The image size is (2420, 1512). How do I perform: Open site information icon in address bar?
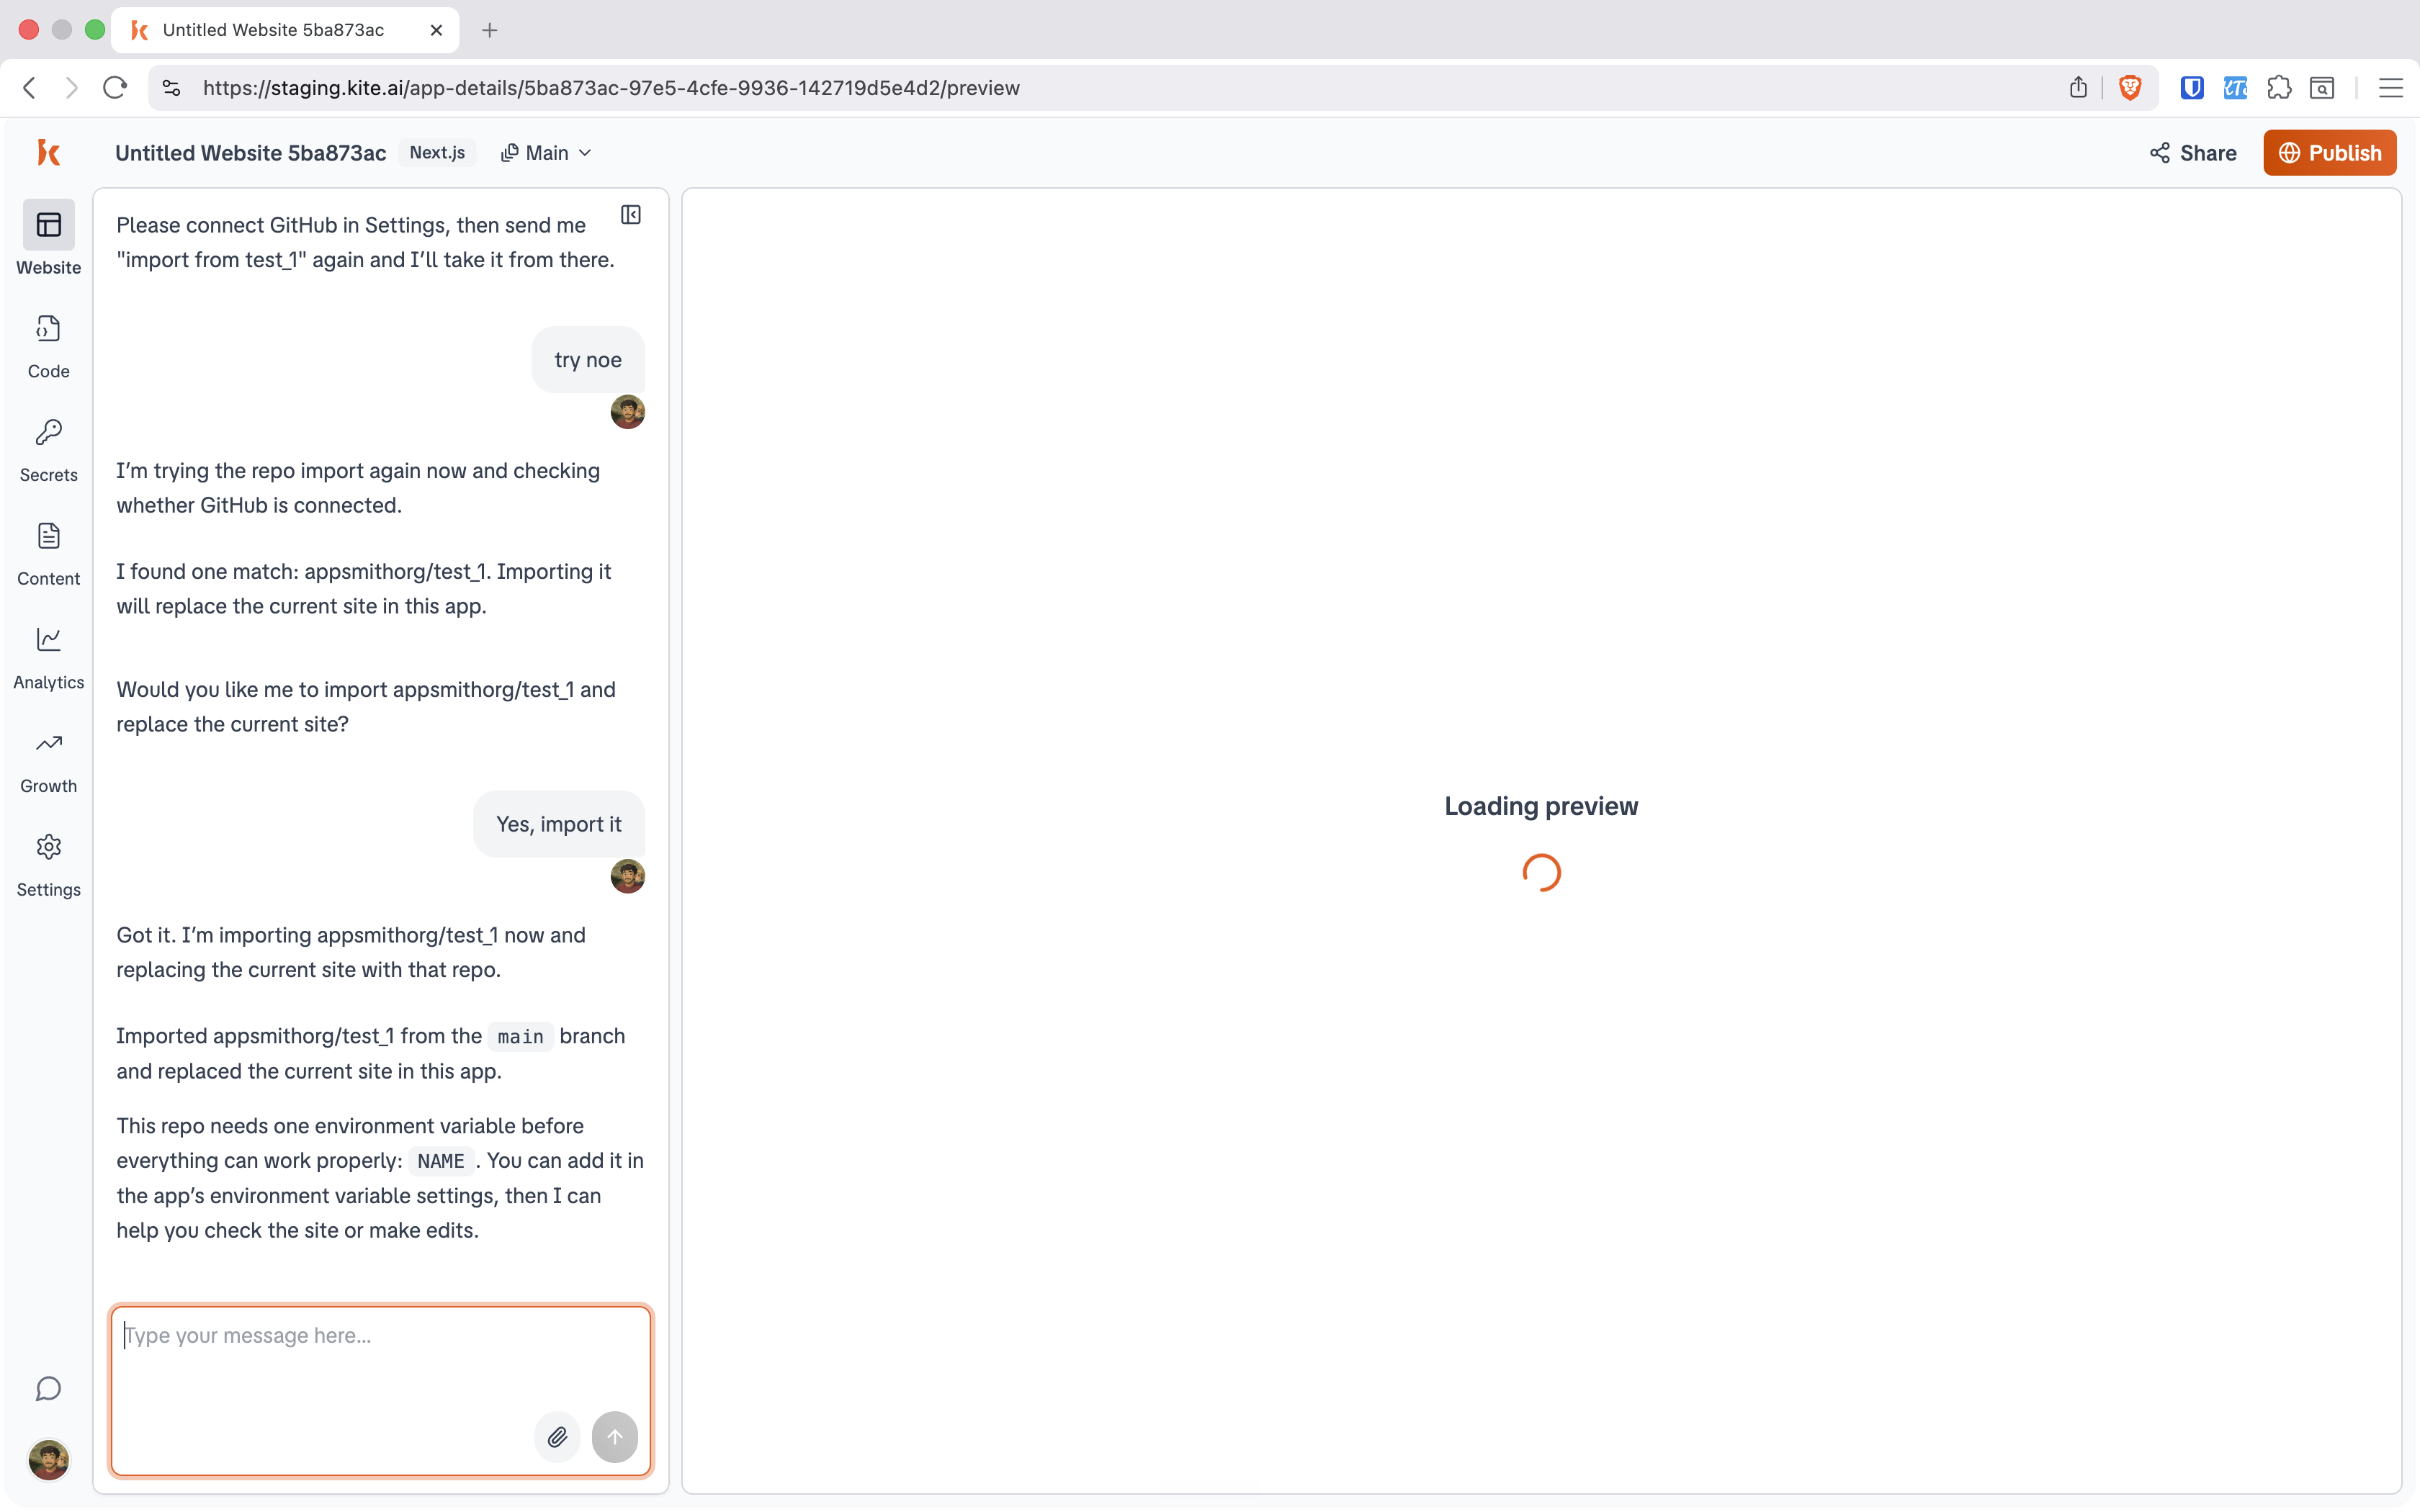(x=172, y=88)
